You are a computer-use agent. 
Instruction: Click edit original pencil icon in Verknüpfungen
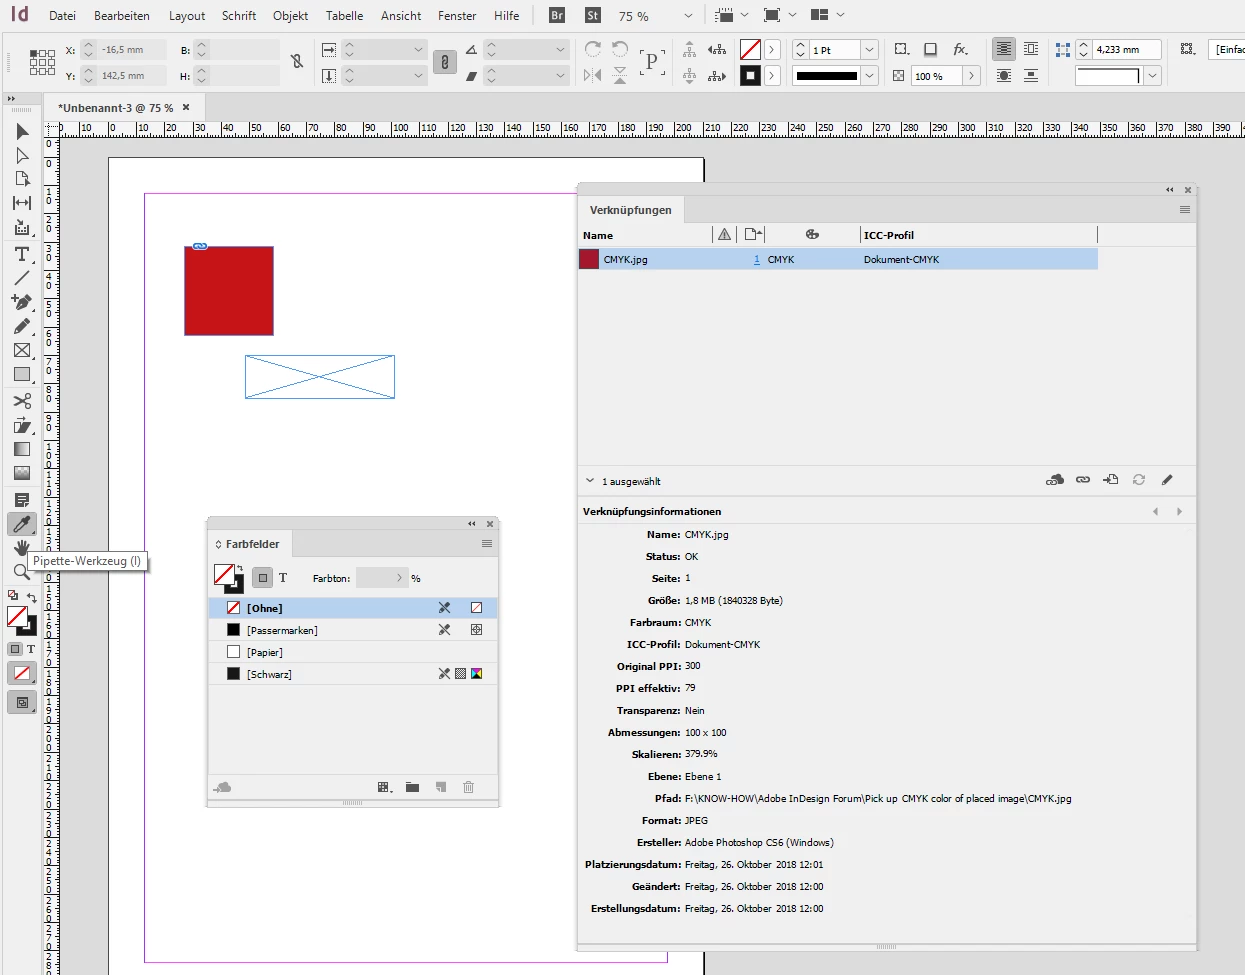pos(1167,480)
